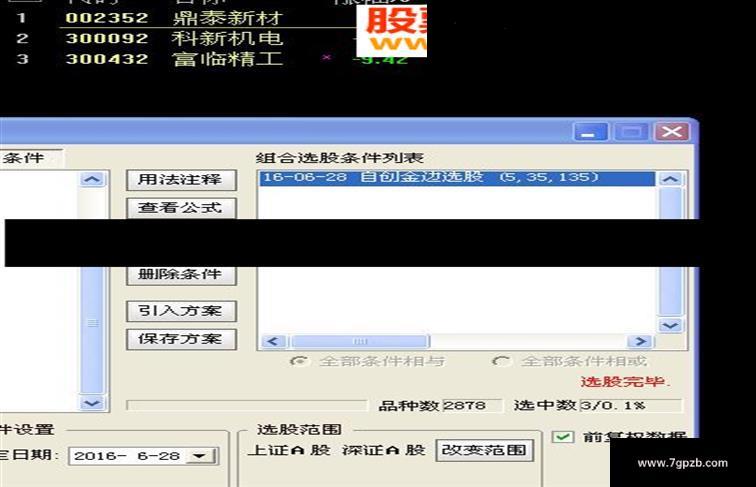The width and height of the screenshot is (756, 487).
Task: Click right arrow of horizontal list scrollbar
Action: [x=640, y=341]
